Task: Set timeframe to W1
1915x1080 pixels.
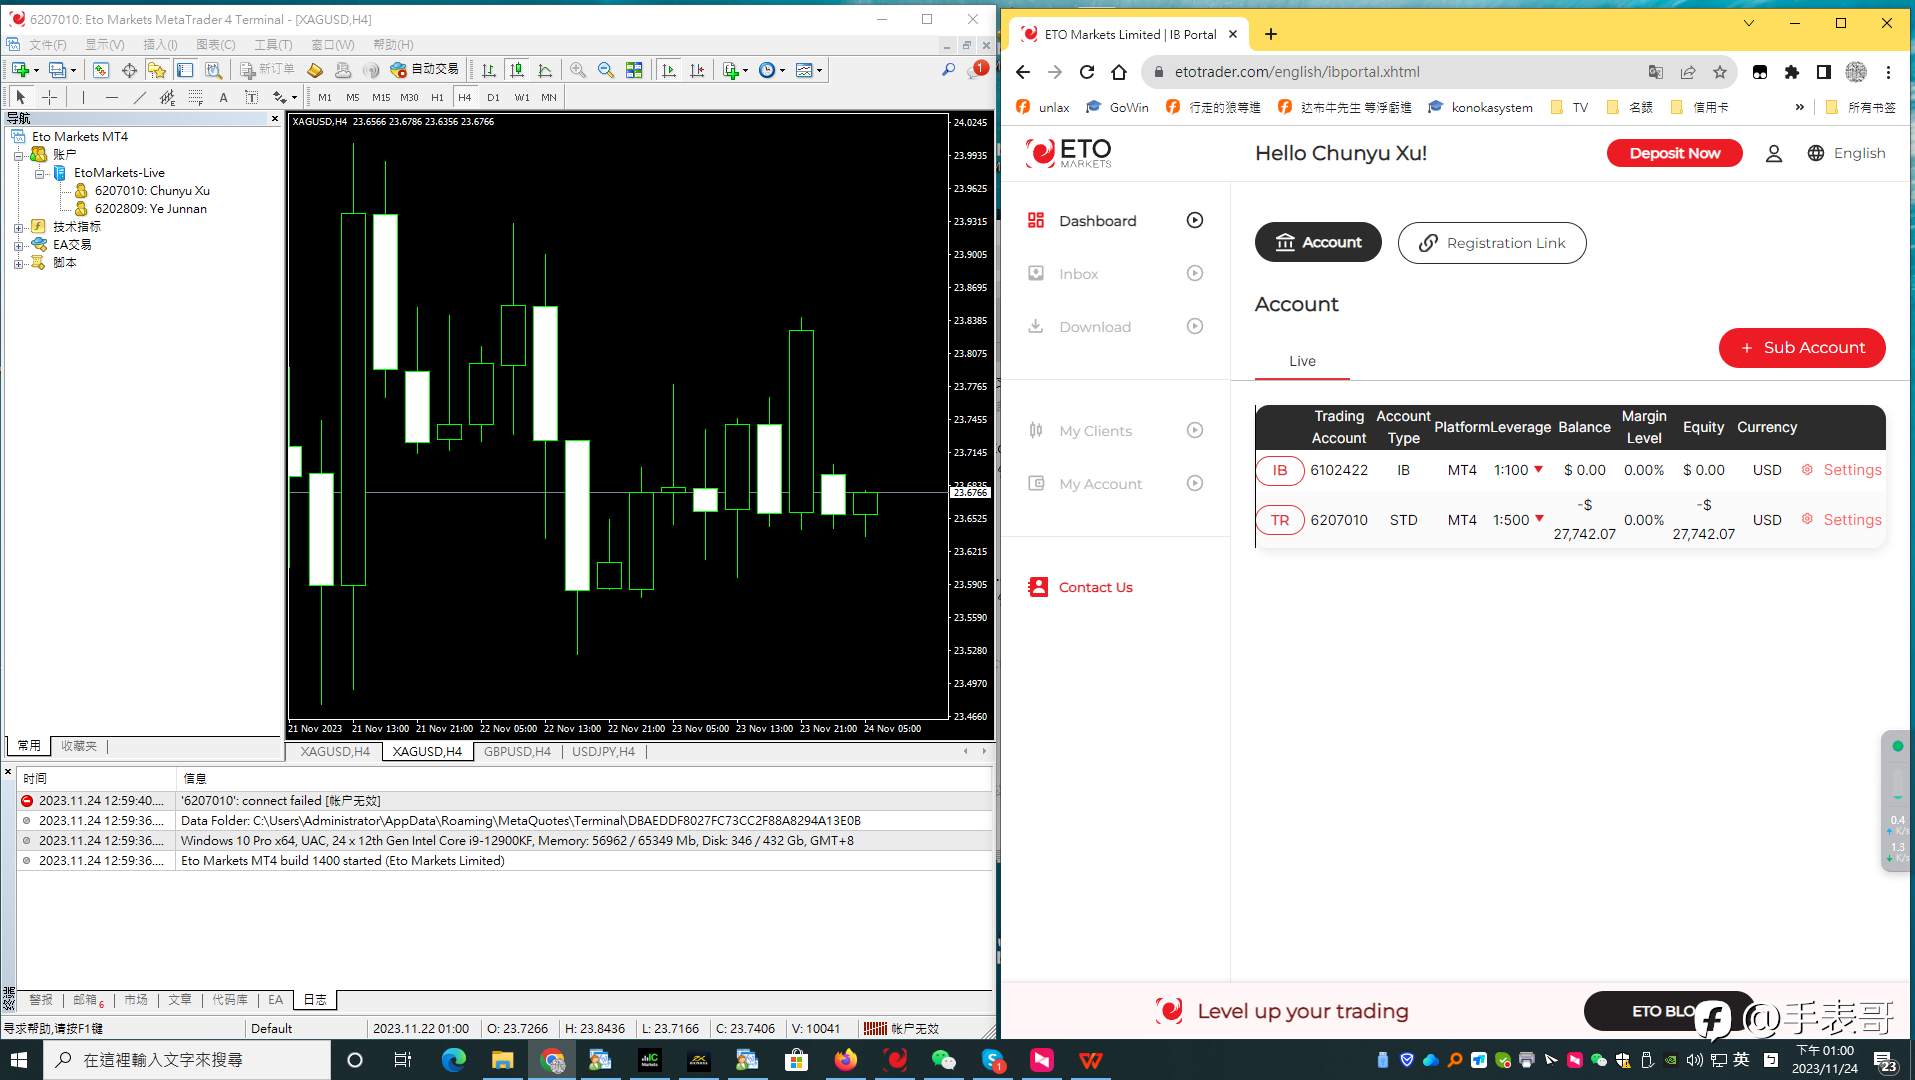Action: (x=521, y=97)
